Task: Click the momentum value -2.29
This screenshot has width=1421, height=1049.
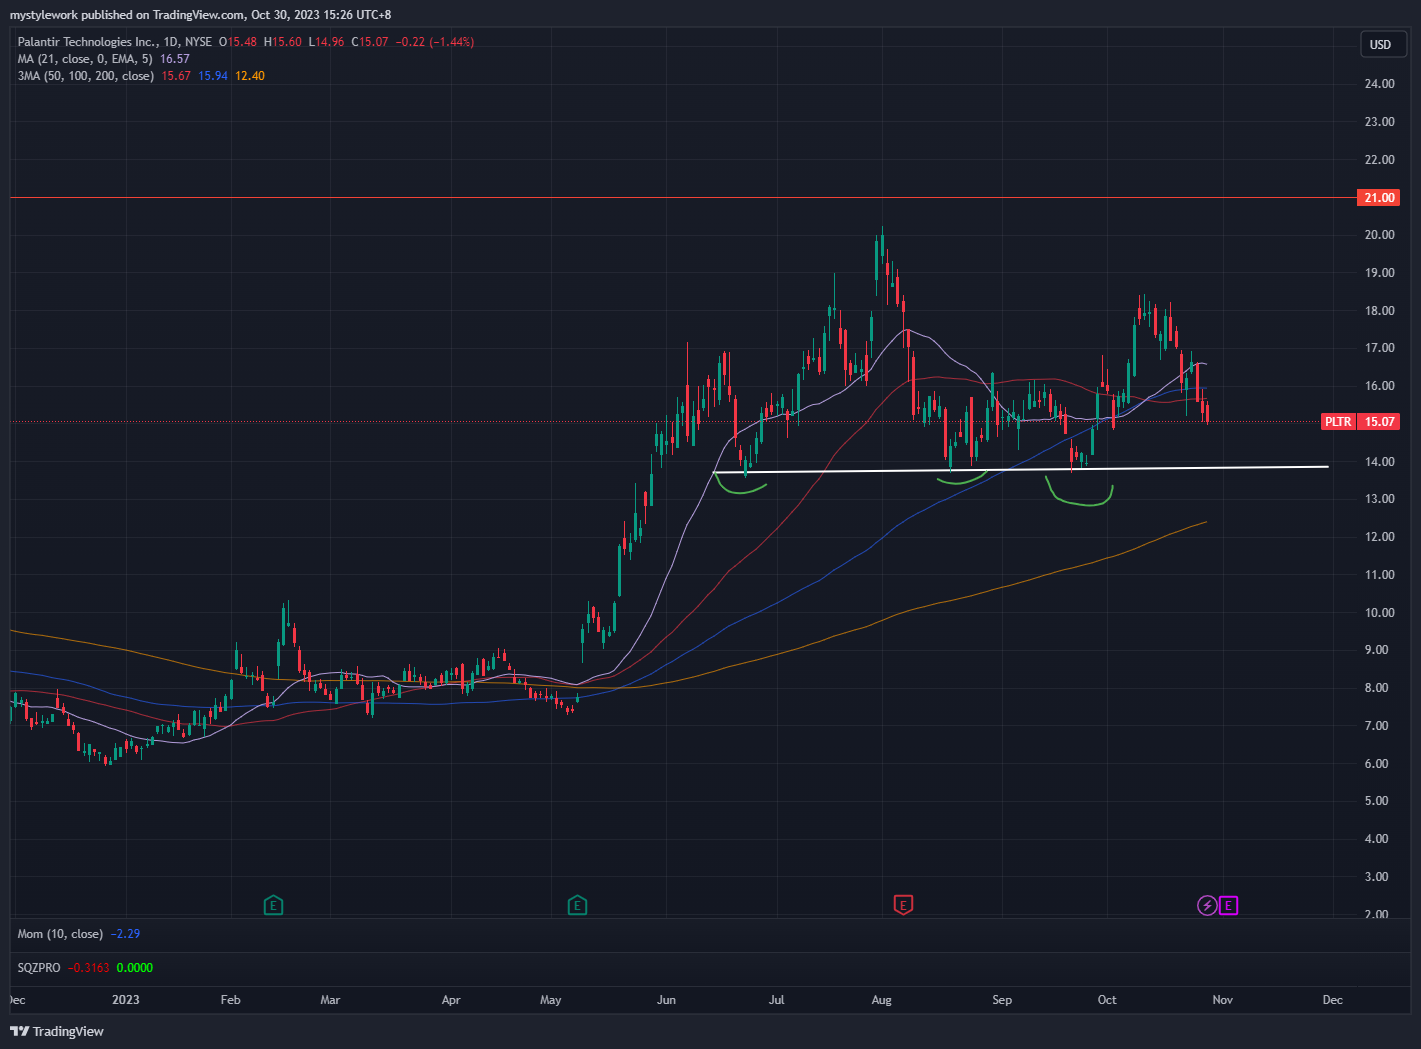Action: 125,934
